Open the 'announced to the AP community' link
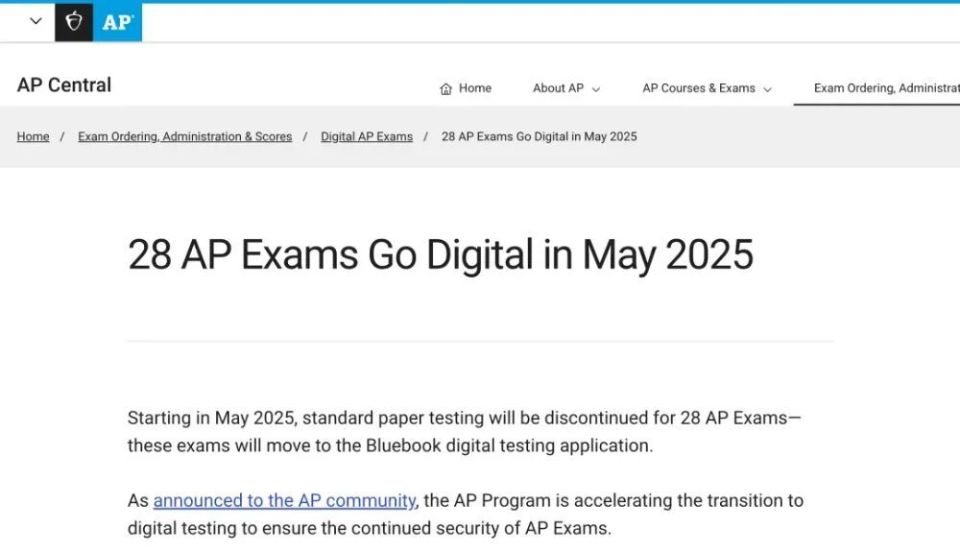The height and width of the screenshot is (552, 960). point(284,500)
